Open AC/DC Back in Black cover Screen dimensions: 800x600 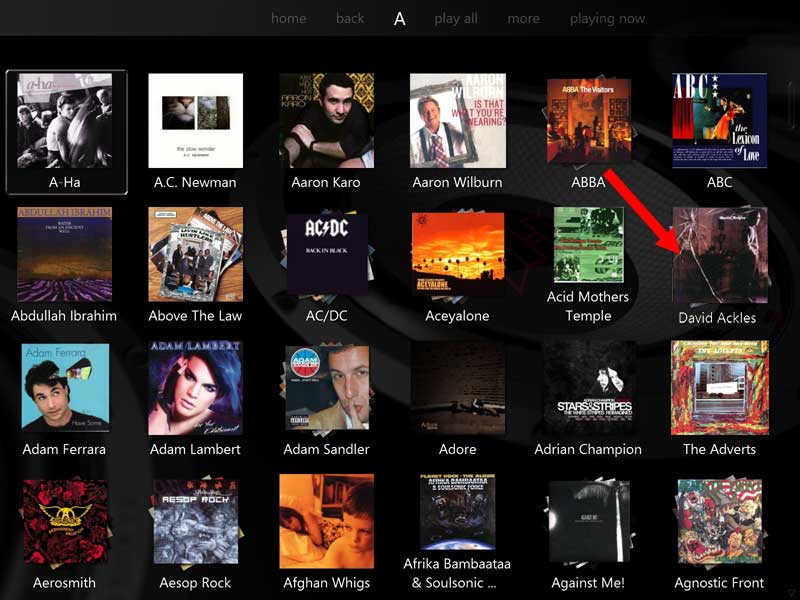coord(327,254)
